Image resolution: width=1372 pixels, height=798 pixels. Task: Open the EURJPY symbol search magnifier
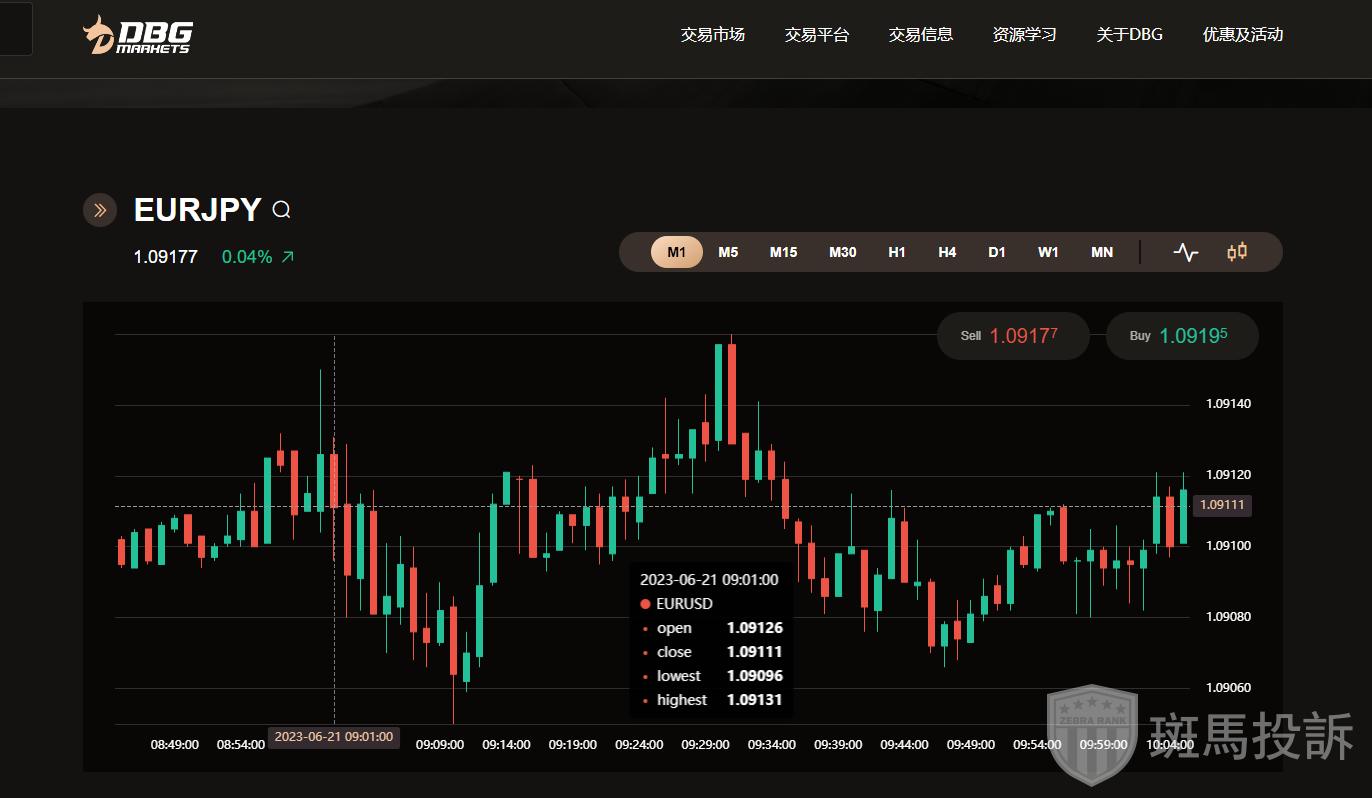pos(282,210)
